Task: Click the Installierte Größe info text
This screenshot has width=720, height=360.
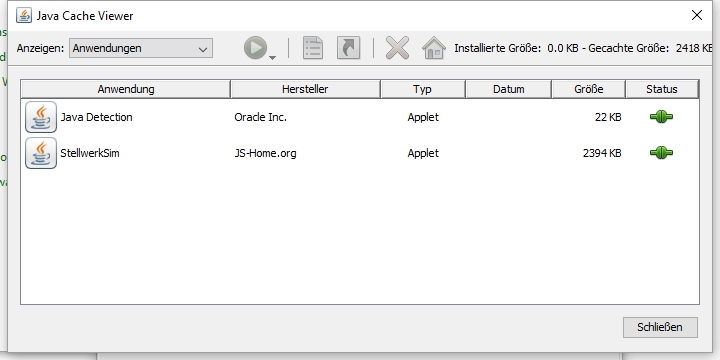Action: (x=516, y=48)
